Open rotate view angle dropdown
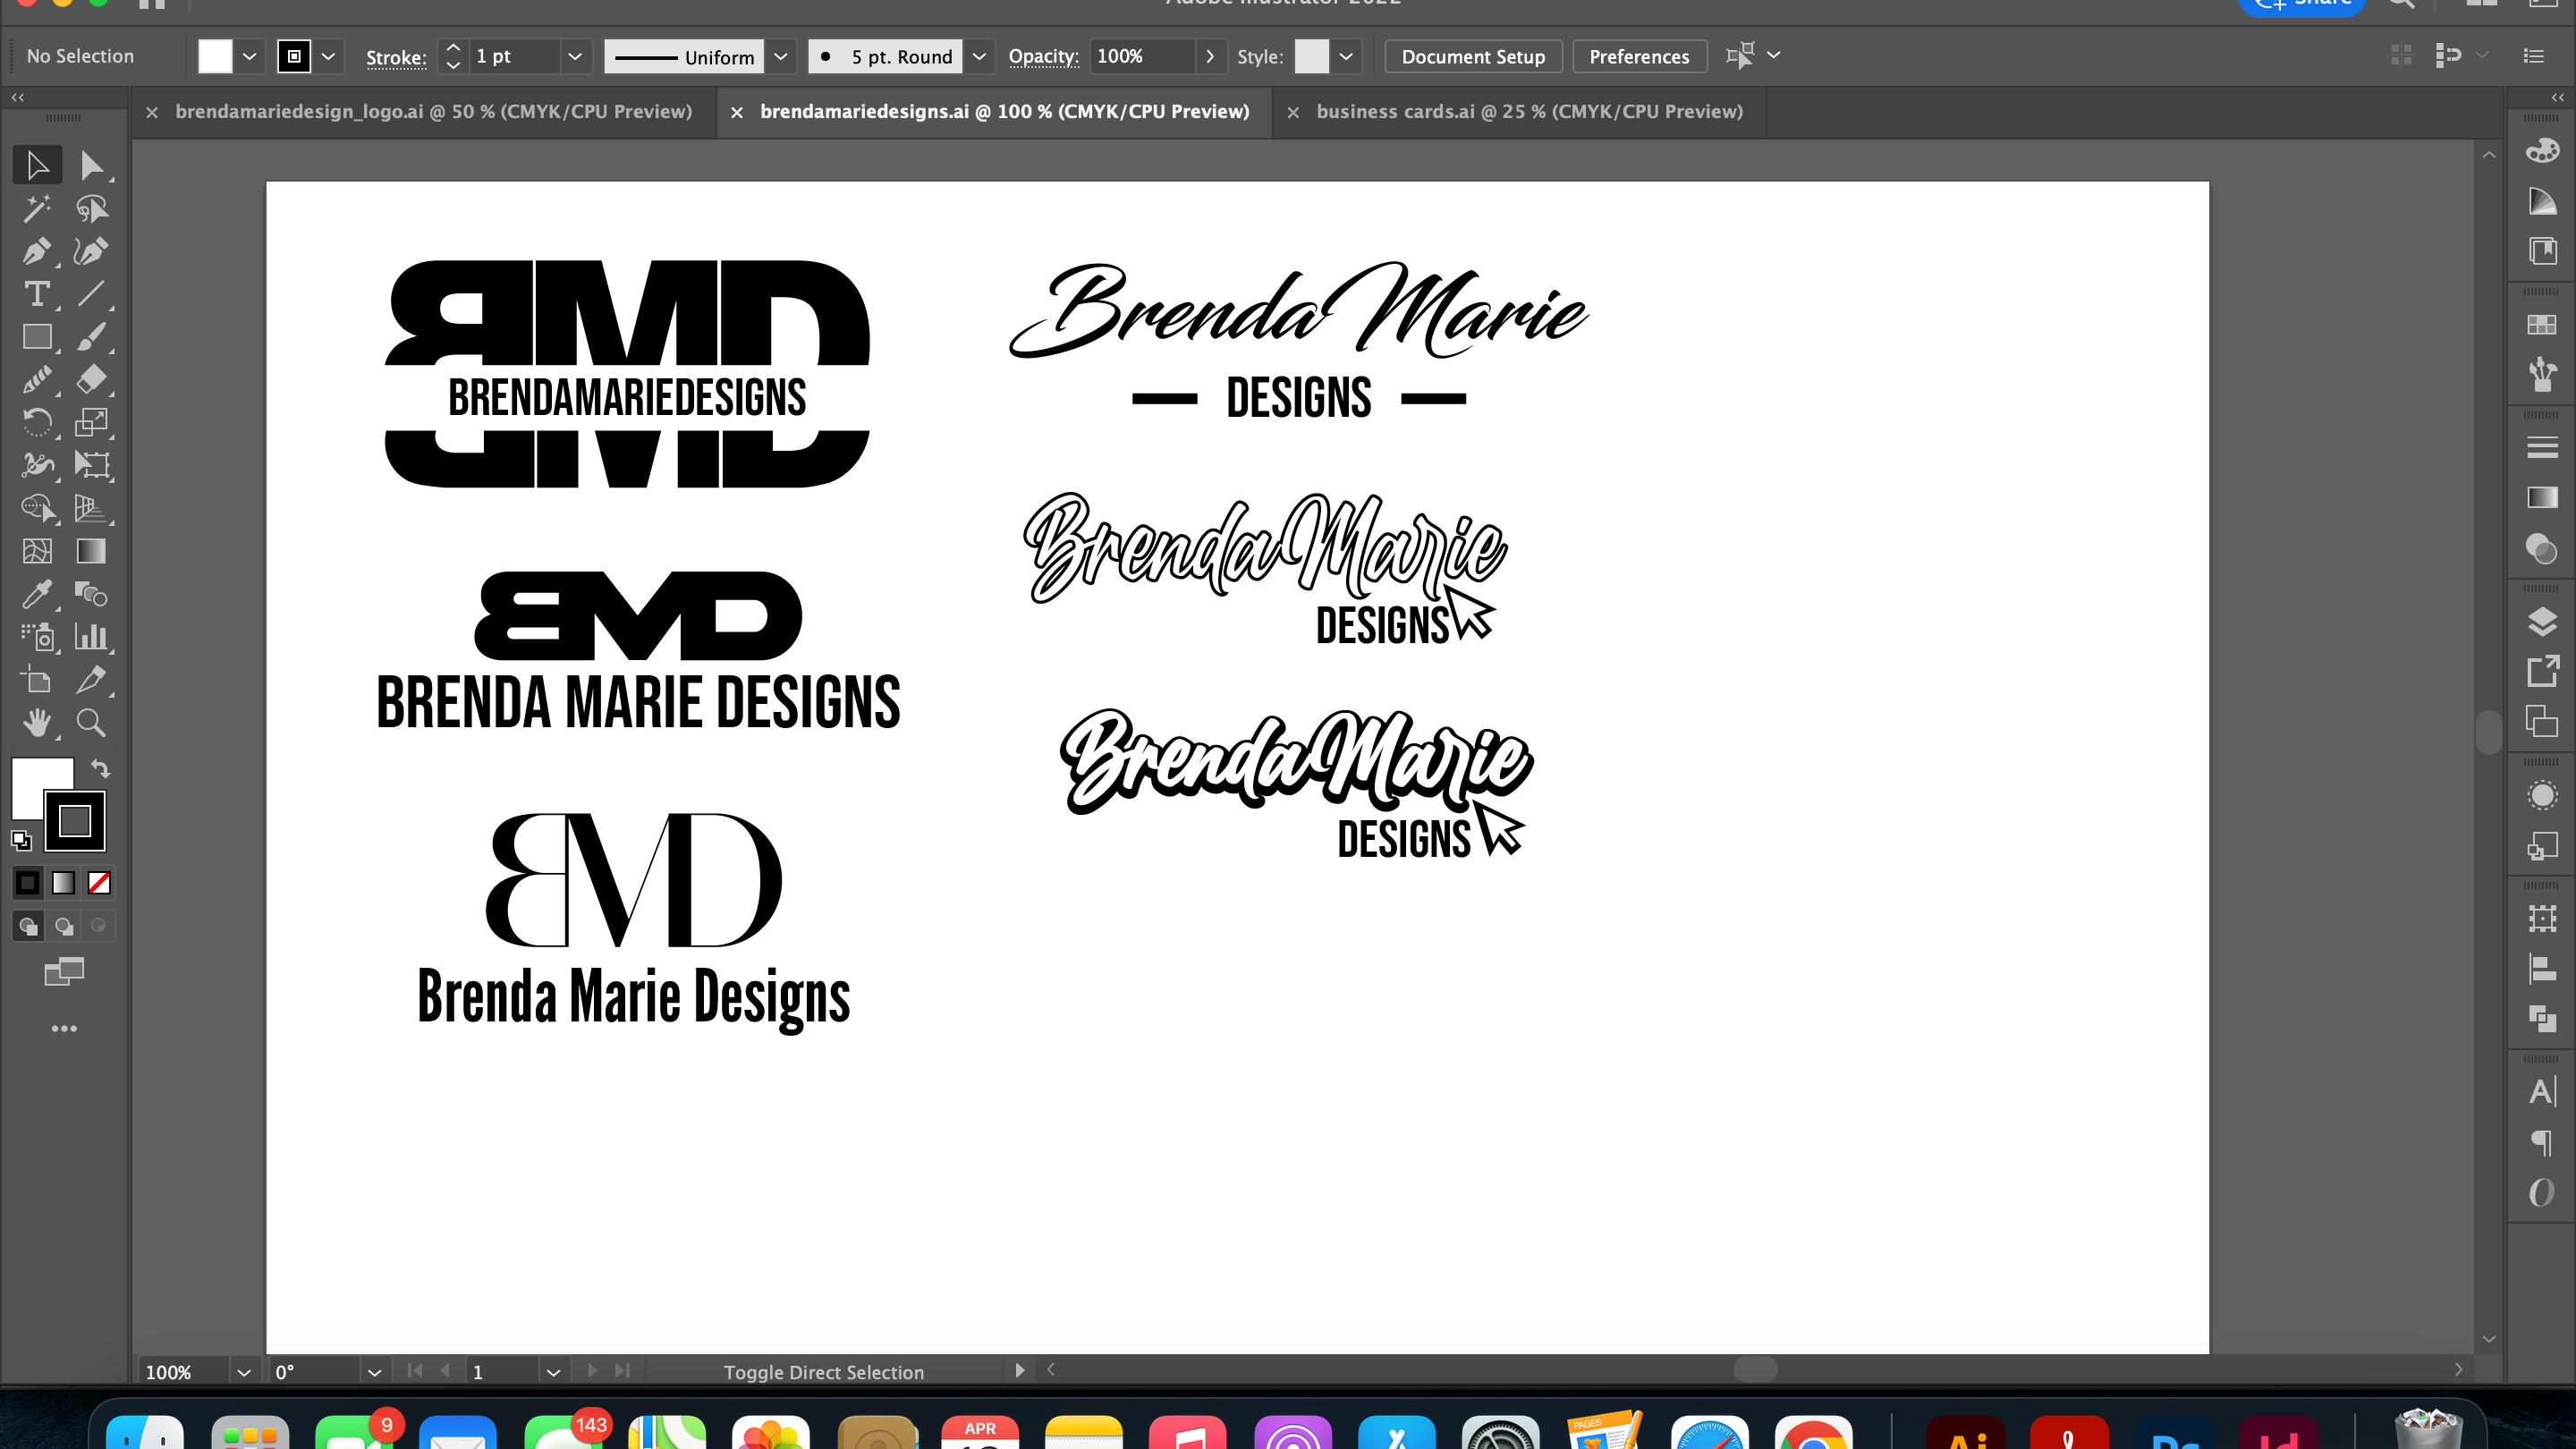Image resolution: width=2576 pixels, height=1449 pixels. pos(374,1372)
